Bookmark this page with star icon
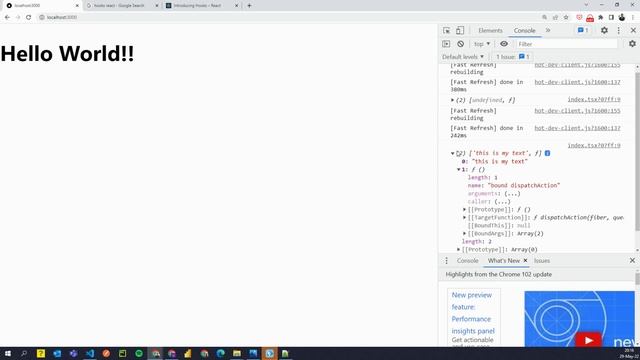Screen dimensions: 640x360 566,17
